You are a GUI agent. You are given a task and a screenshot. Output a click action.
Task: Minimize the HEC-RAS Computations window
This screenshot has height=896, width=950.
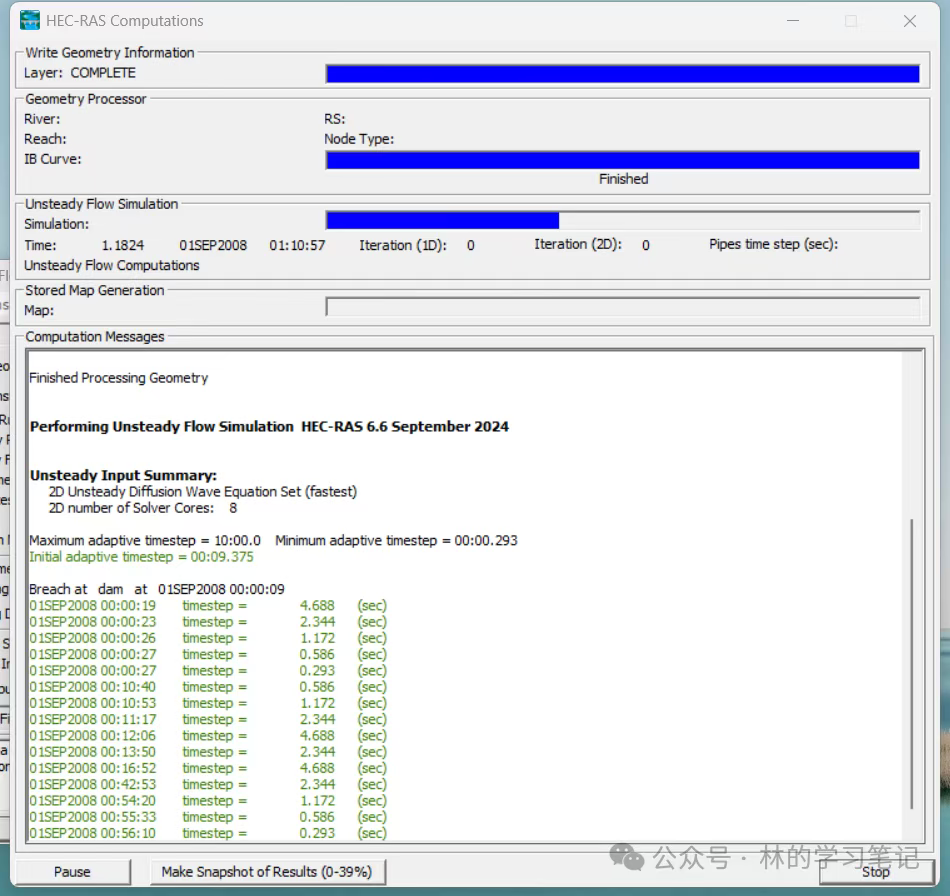click(x=793, y=21)
